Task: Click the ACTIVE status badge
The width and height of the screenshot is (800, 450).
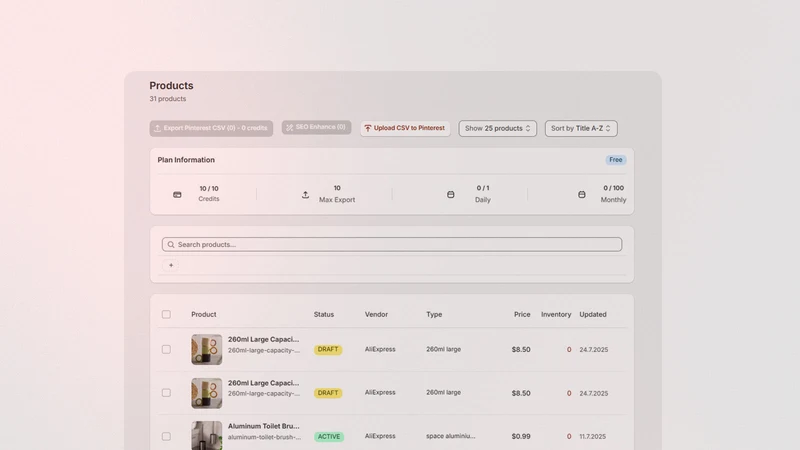Action: pyautogui.click(x=329, y=437)
